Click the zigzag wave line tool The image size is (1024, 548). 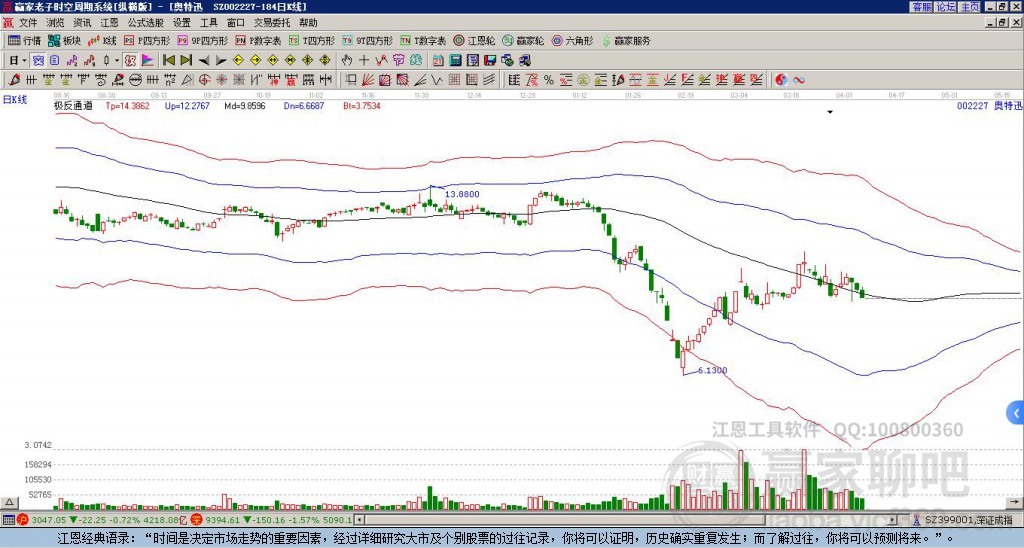[x=438, y=80]
